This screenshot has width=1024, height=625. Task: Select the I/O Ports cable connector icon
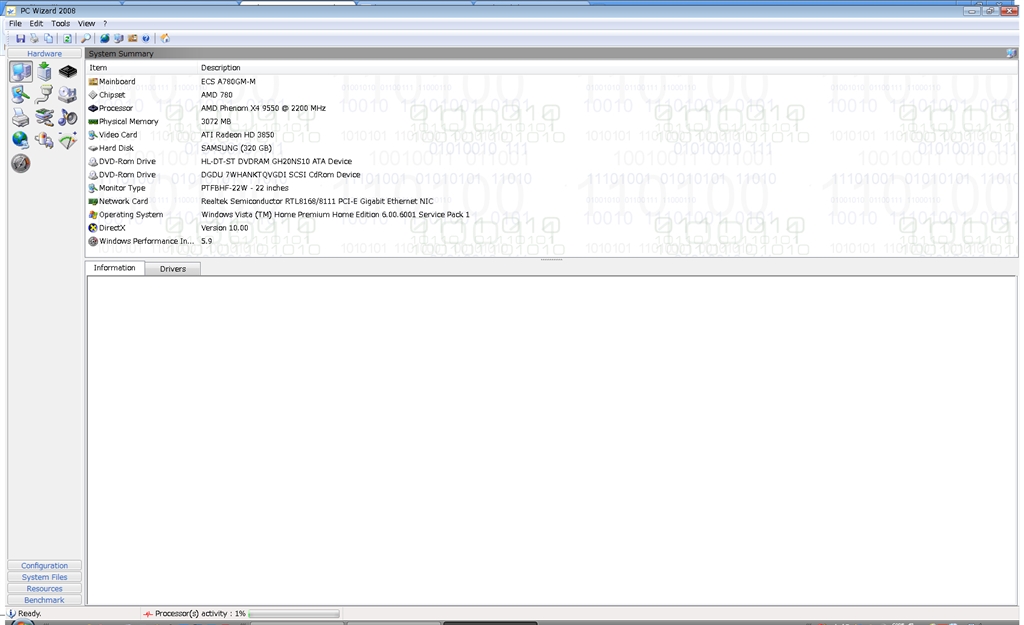click(44, 95)
